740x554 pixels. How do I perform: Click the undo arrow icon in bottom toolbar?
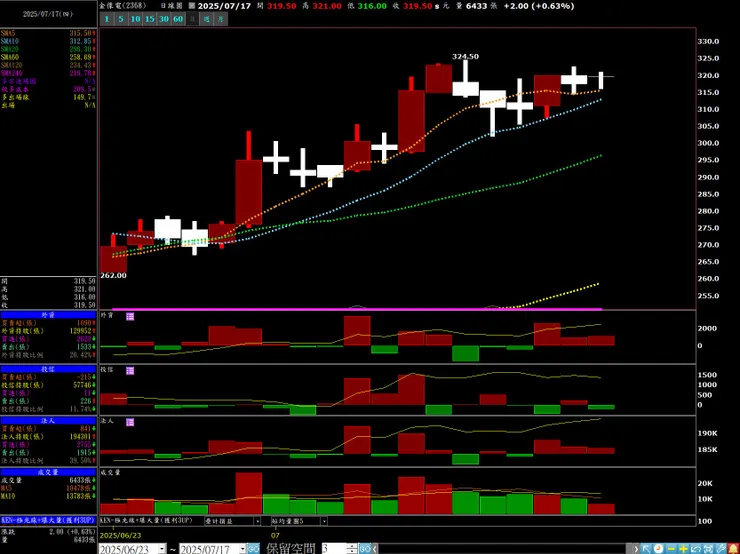[696, 549]
